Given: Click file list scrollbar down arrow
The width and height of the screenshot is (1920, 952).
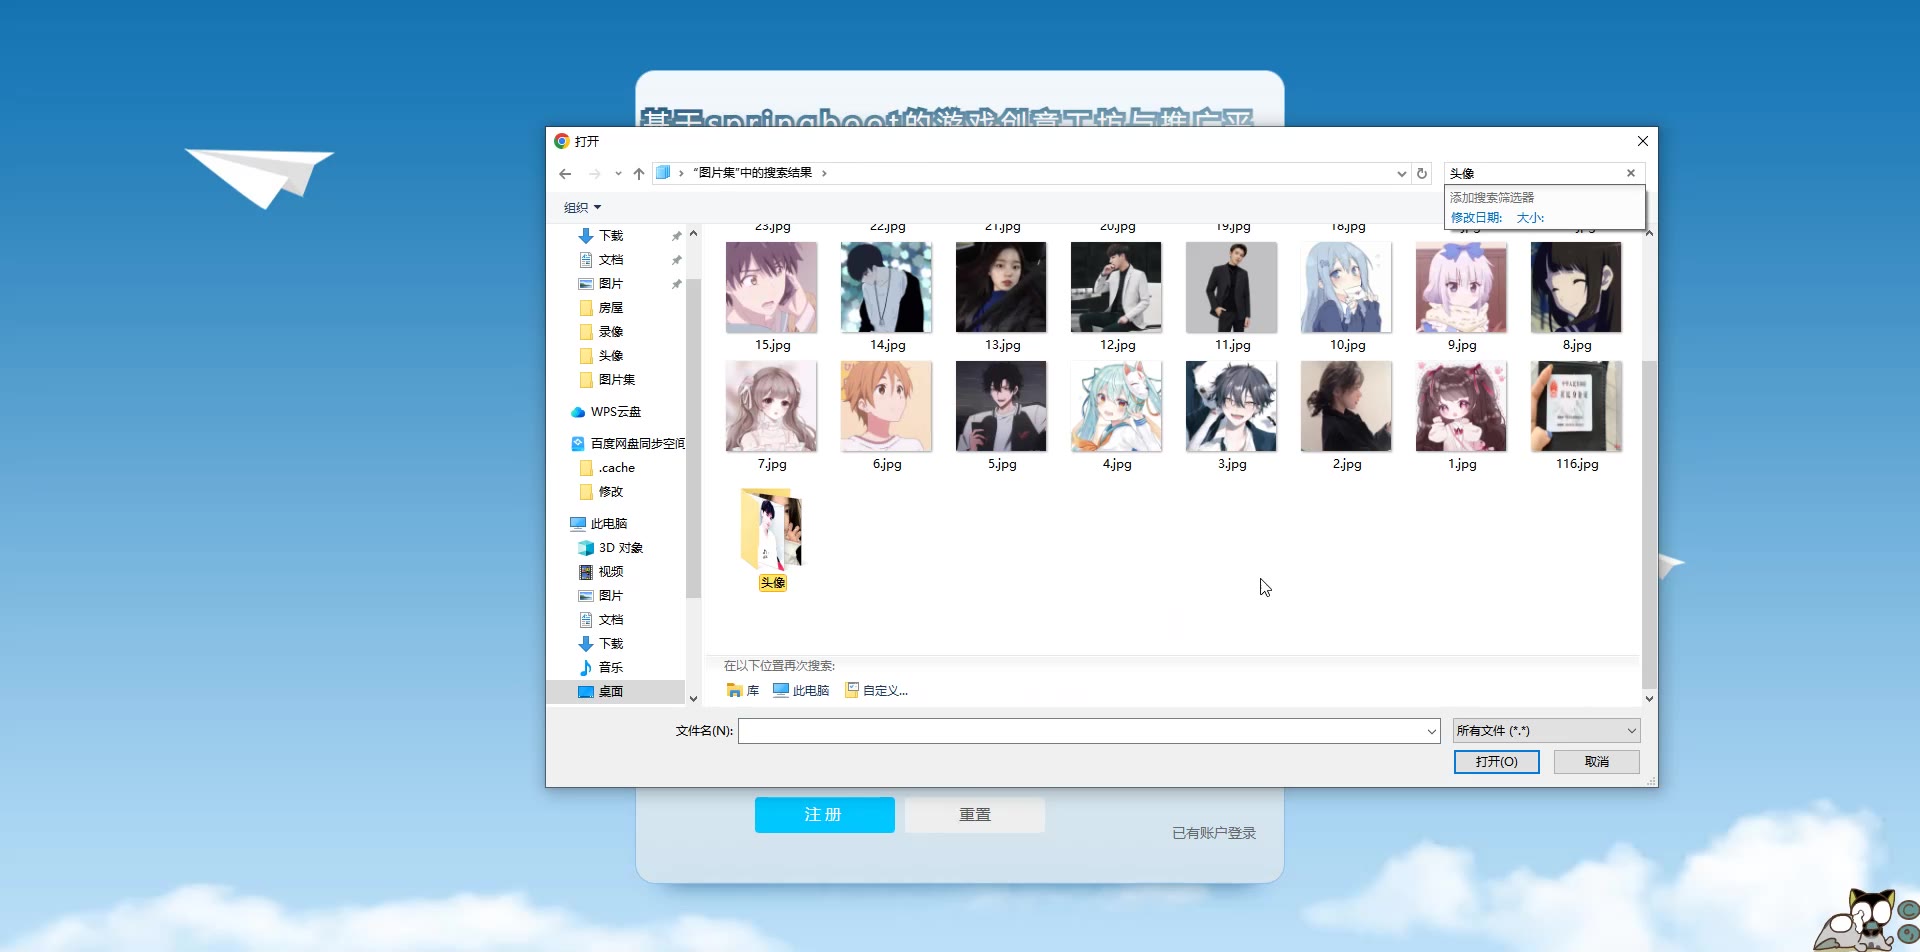Looking at the screenshot, I should (1649, 699).
